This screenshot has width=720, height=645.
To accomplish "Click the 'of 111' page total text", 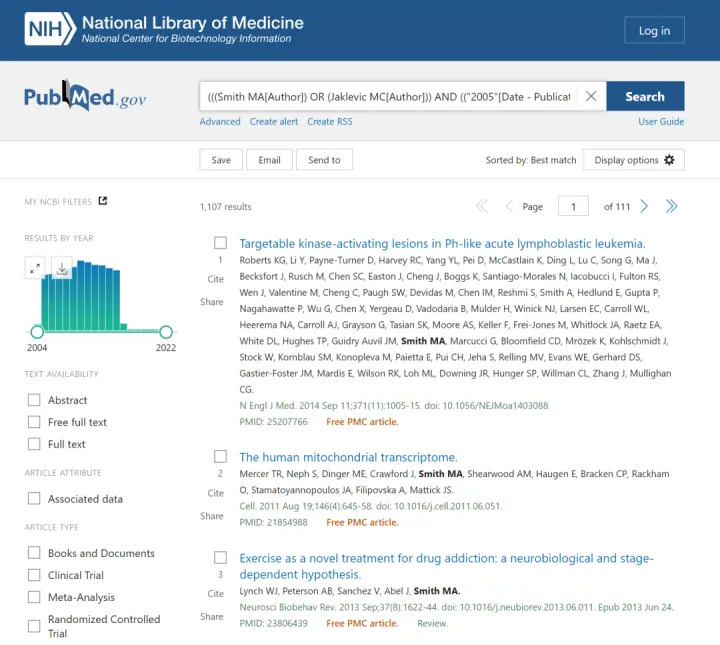I will [x=617, y=207].
